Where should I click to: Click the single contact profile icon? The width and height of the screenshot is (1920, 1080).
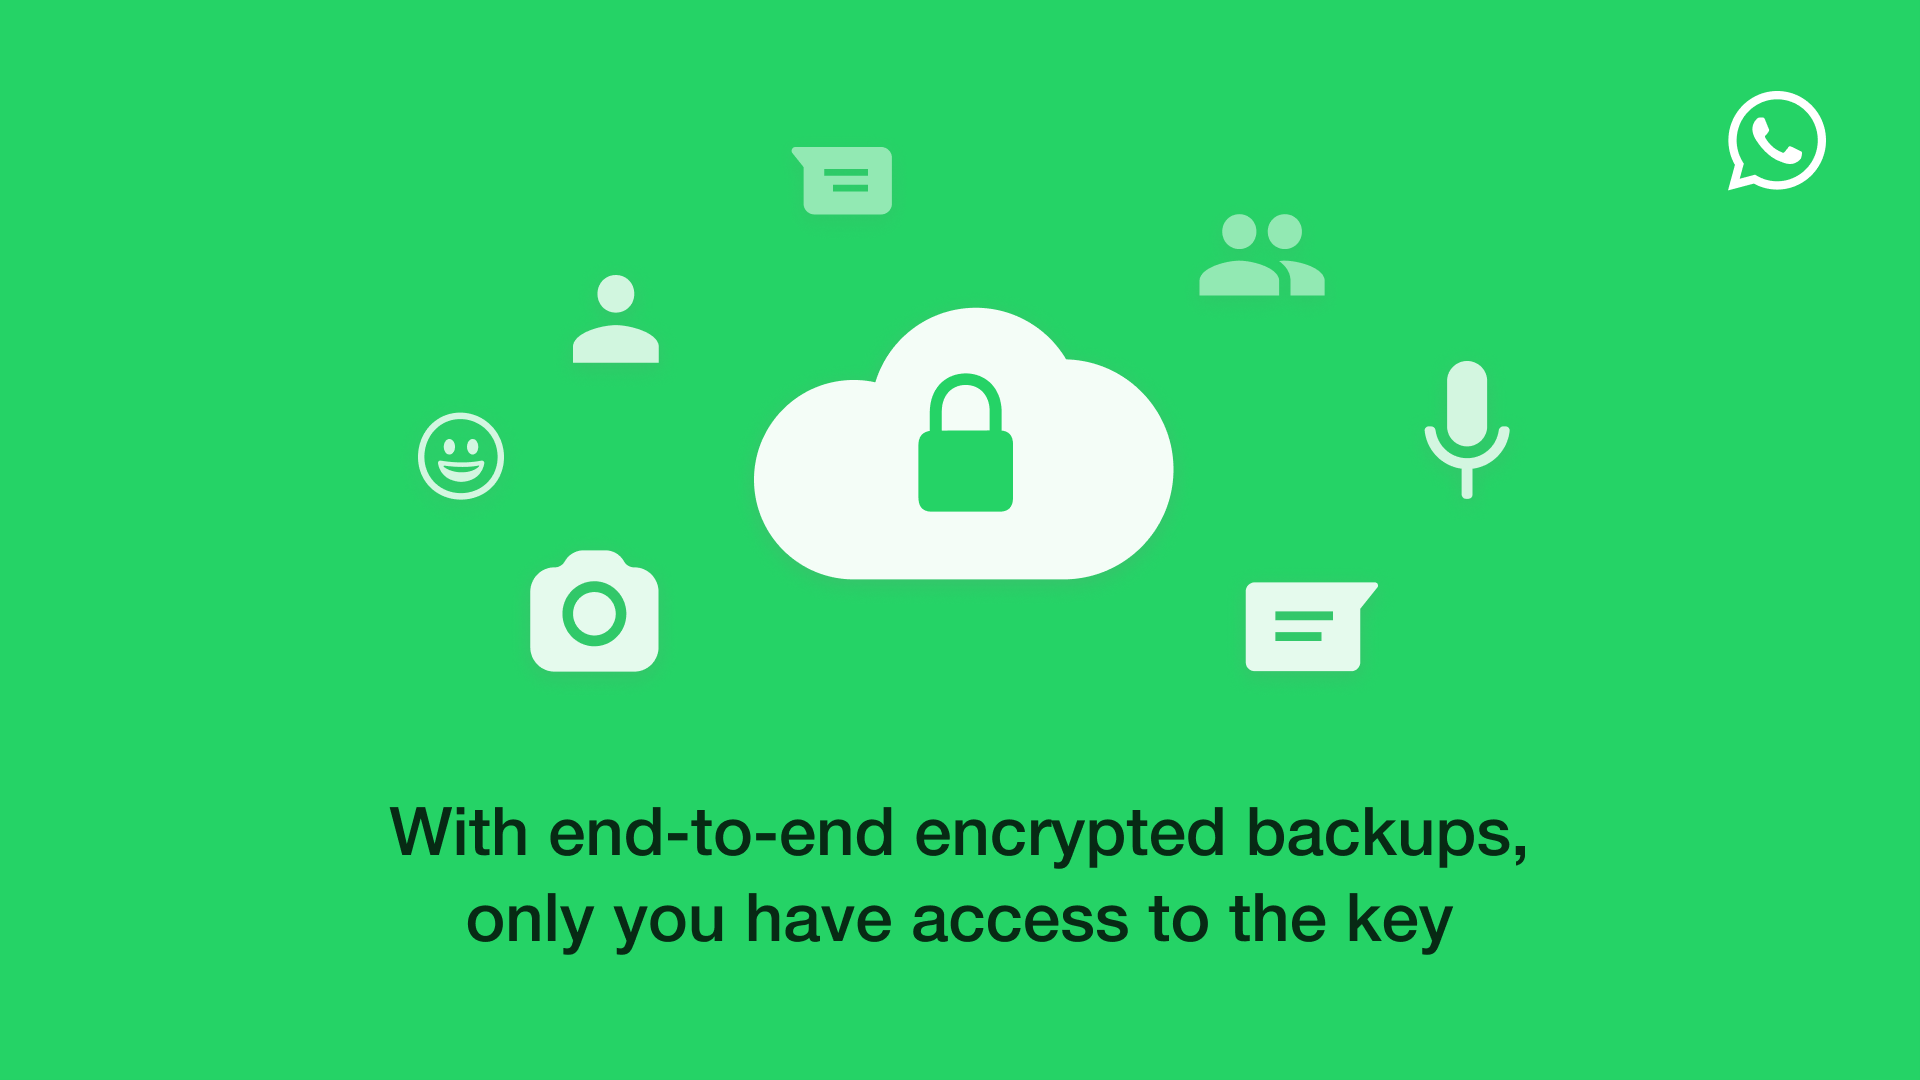coord(615,320)
